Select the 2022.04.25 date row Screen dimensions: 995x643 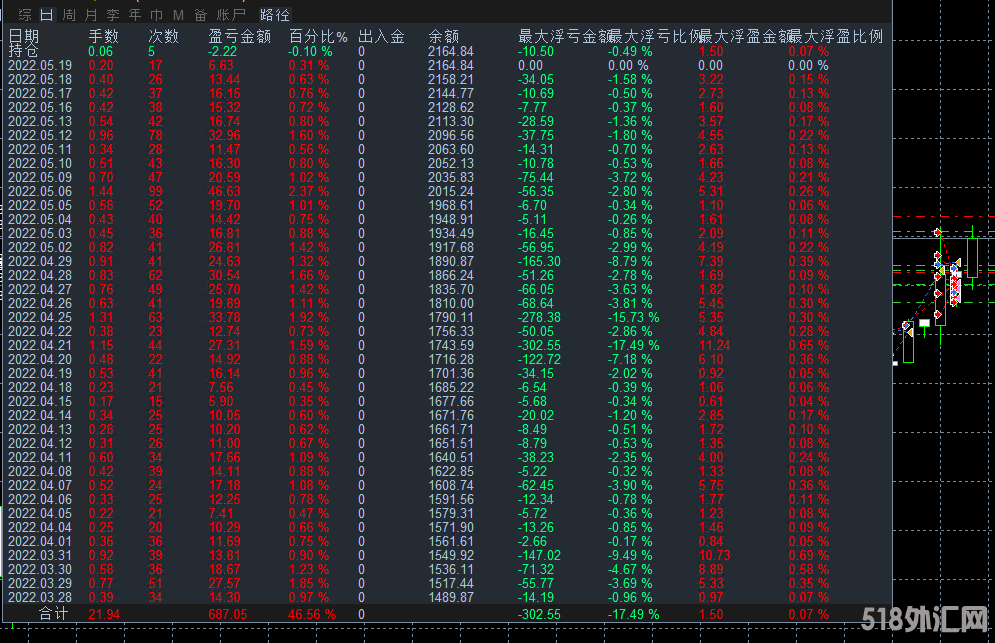pos(40,317)
